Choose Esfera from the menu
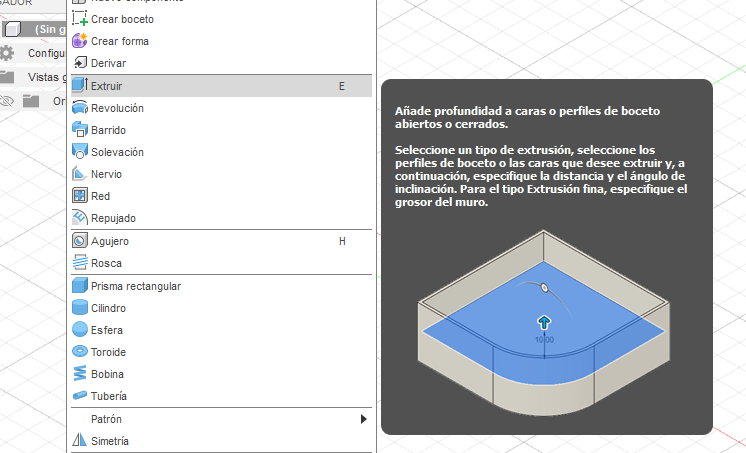 (221, 330)
